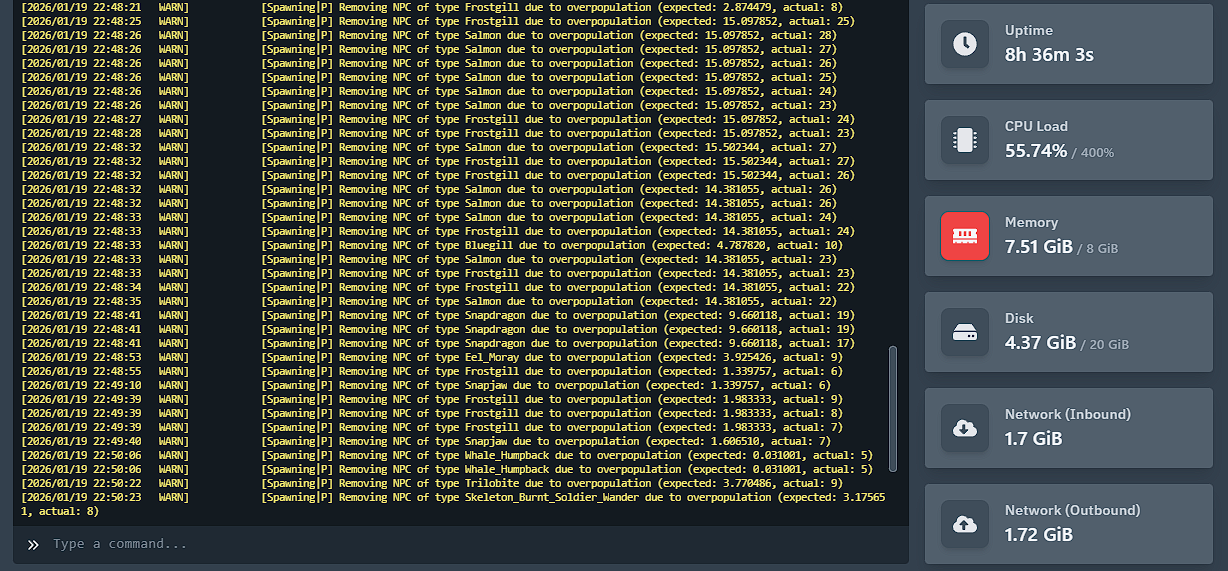The height and width of the screenshot is (571, 1228).
Task: Click the 1.72 GiB outbound network value
Action: pos(1038,535)
